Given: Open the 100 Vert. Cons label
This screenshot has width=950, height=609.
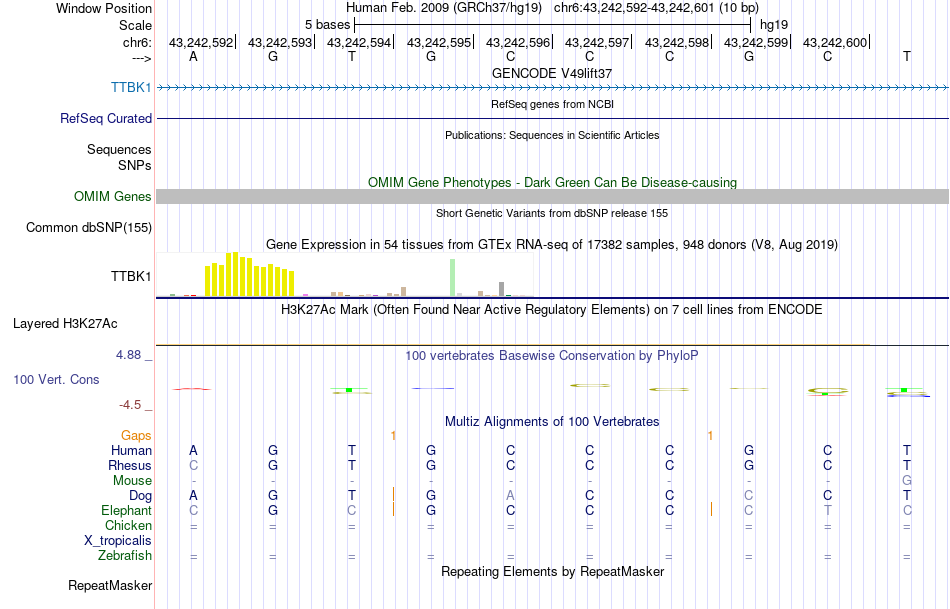Looking at the screenshot, I should 56,379.
